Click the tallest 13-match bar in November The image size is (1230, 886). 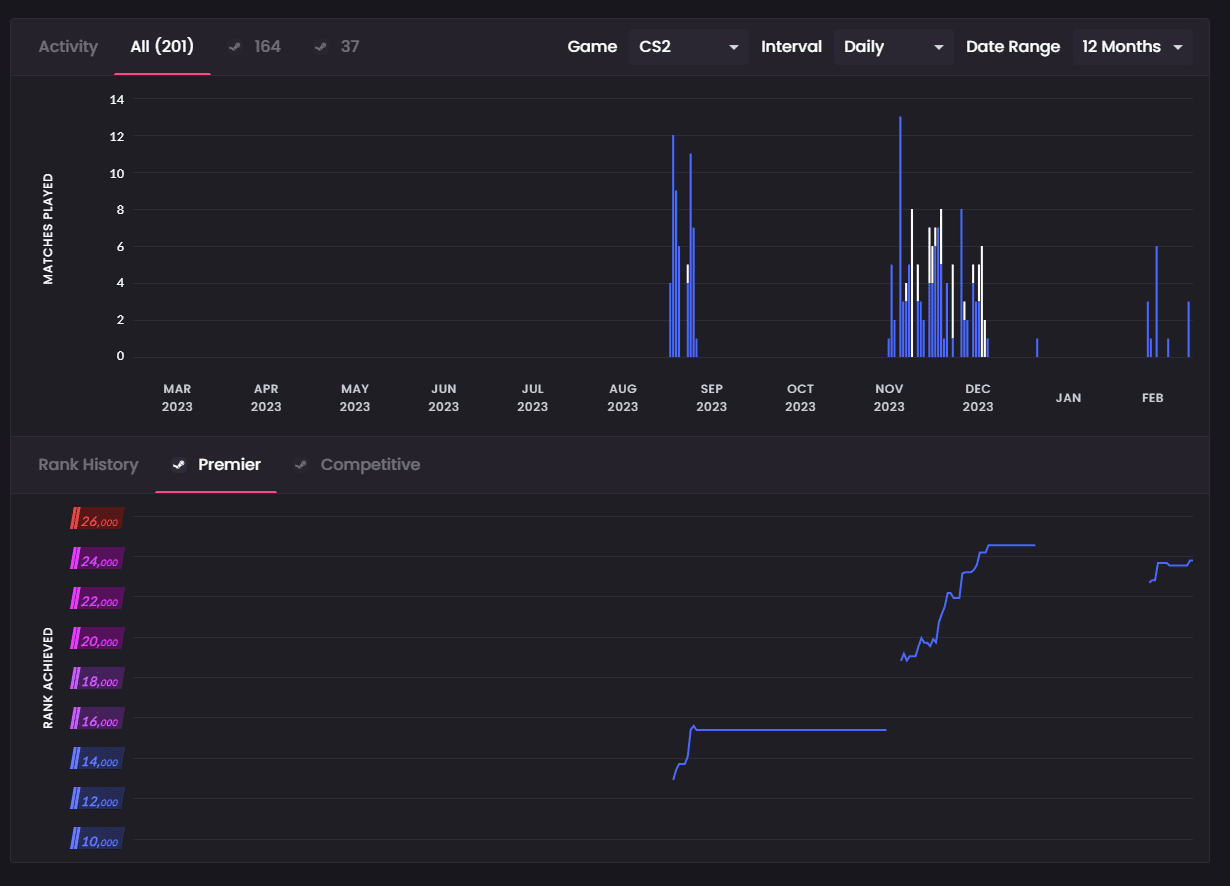[900, 237]
